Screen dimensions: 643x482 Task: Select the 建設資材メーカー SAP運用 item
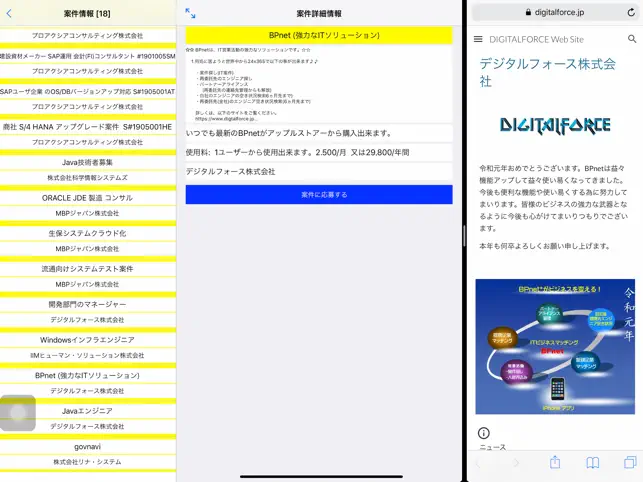pyautogui.click(x=88, y=56)
